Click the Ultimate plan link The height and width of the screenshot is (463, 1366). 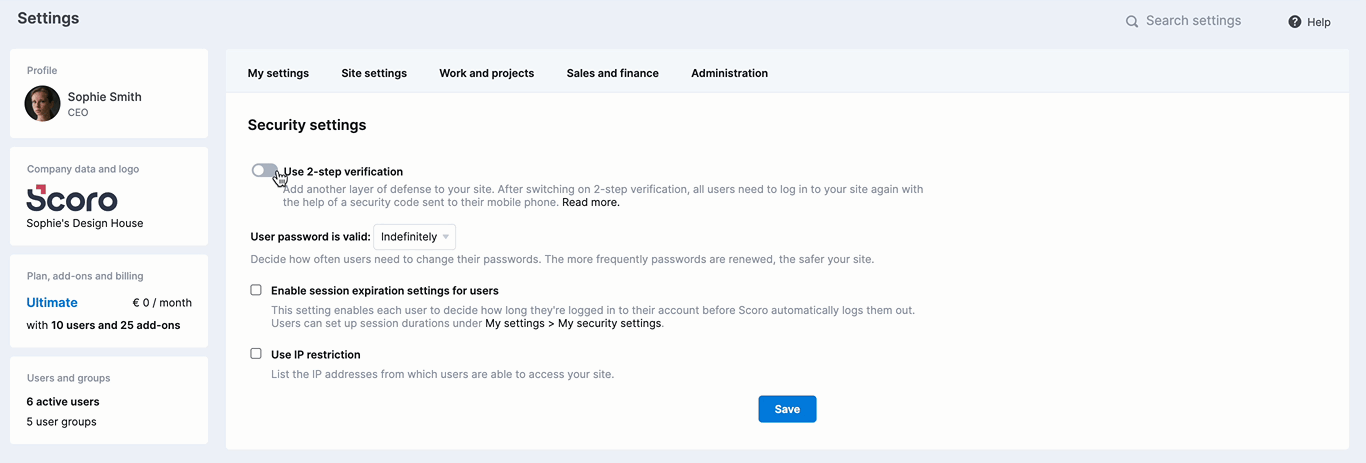52,302
